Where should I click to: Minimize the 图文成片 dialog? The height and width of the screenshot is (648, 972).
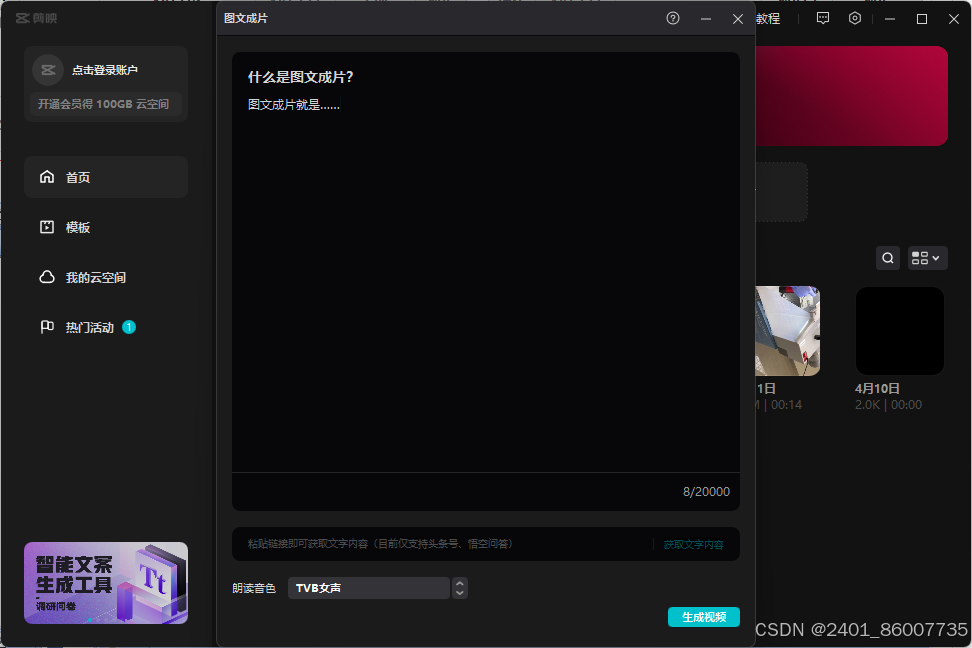tap(705, 19)
